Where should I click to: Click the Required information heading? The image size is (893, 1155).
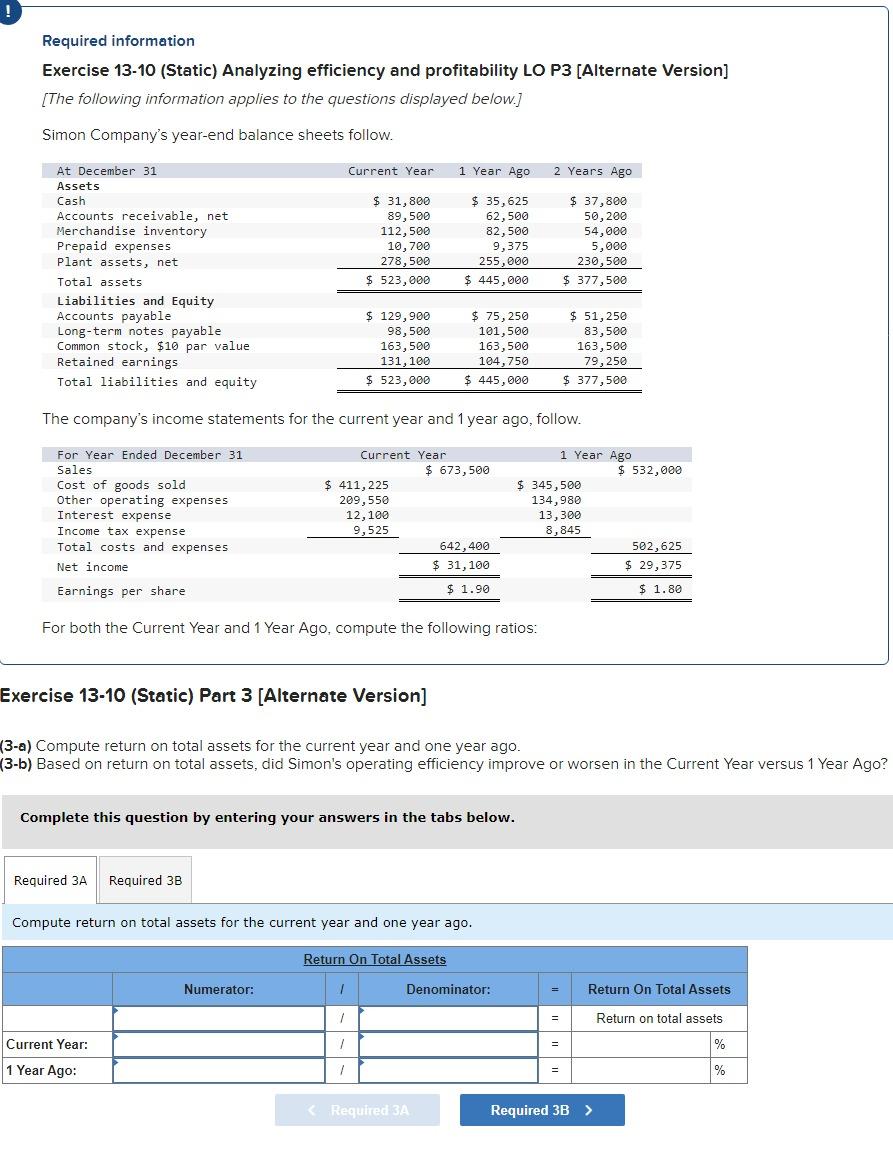coord(118,40)
